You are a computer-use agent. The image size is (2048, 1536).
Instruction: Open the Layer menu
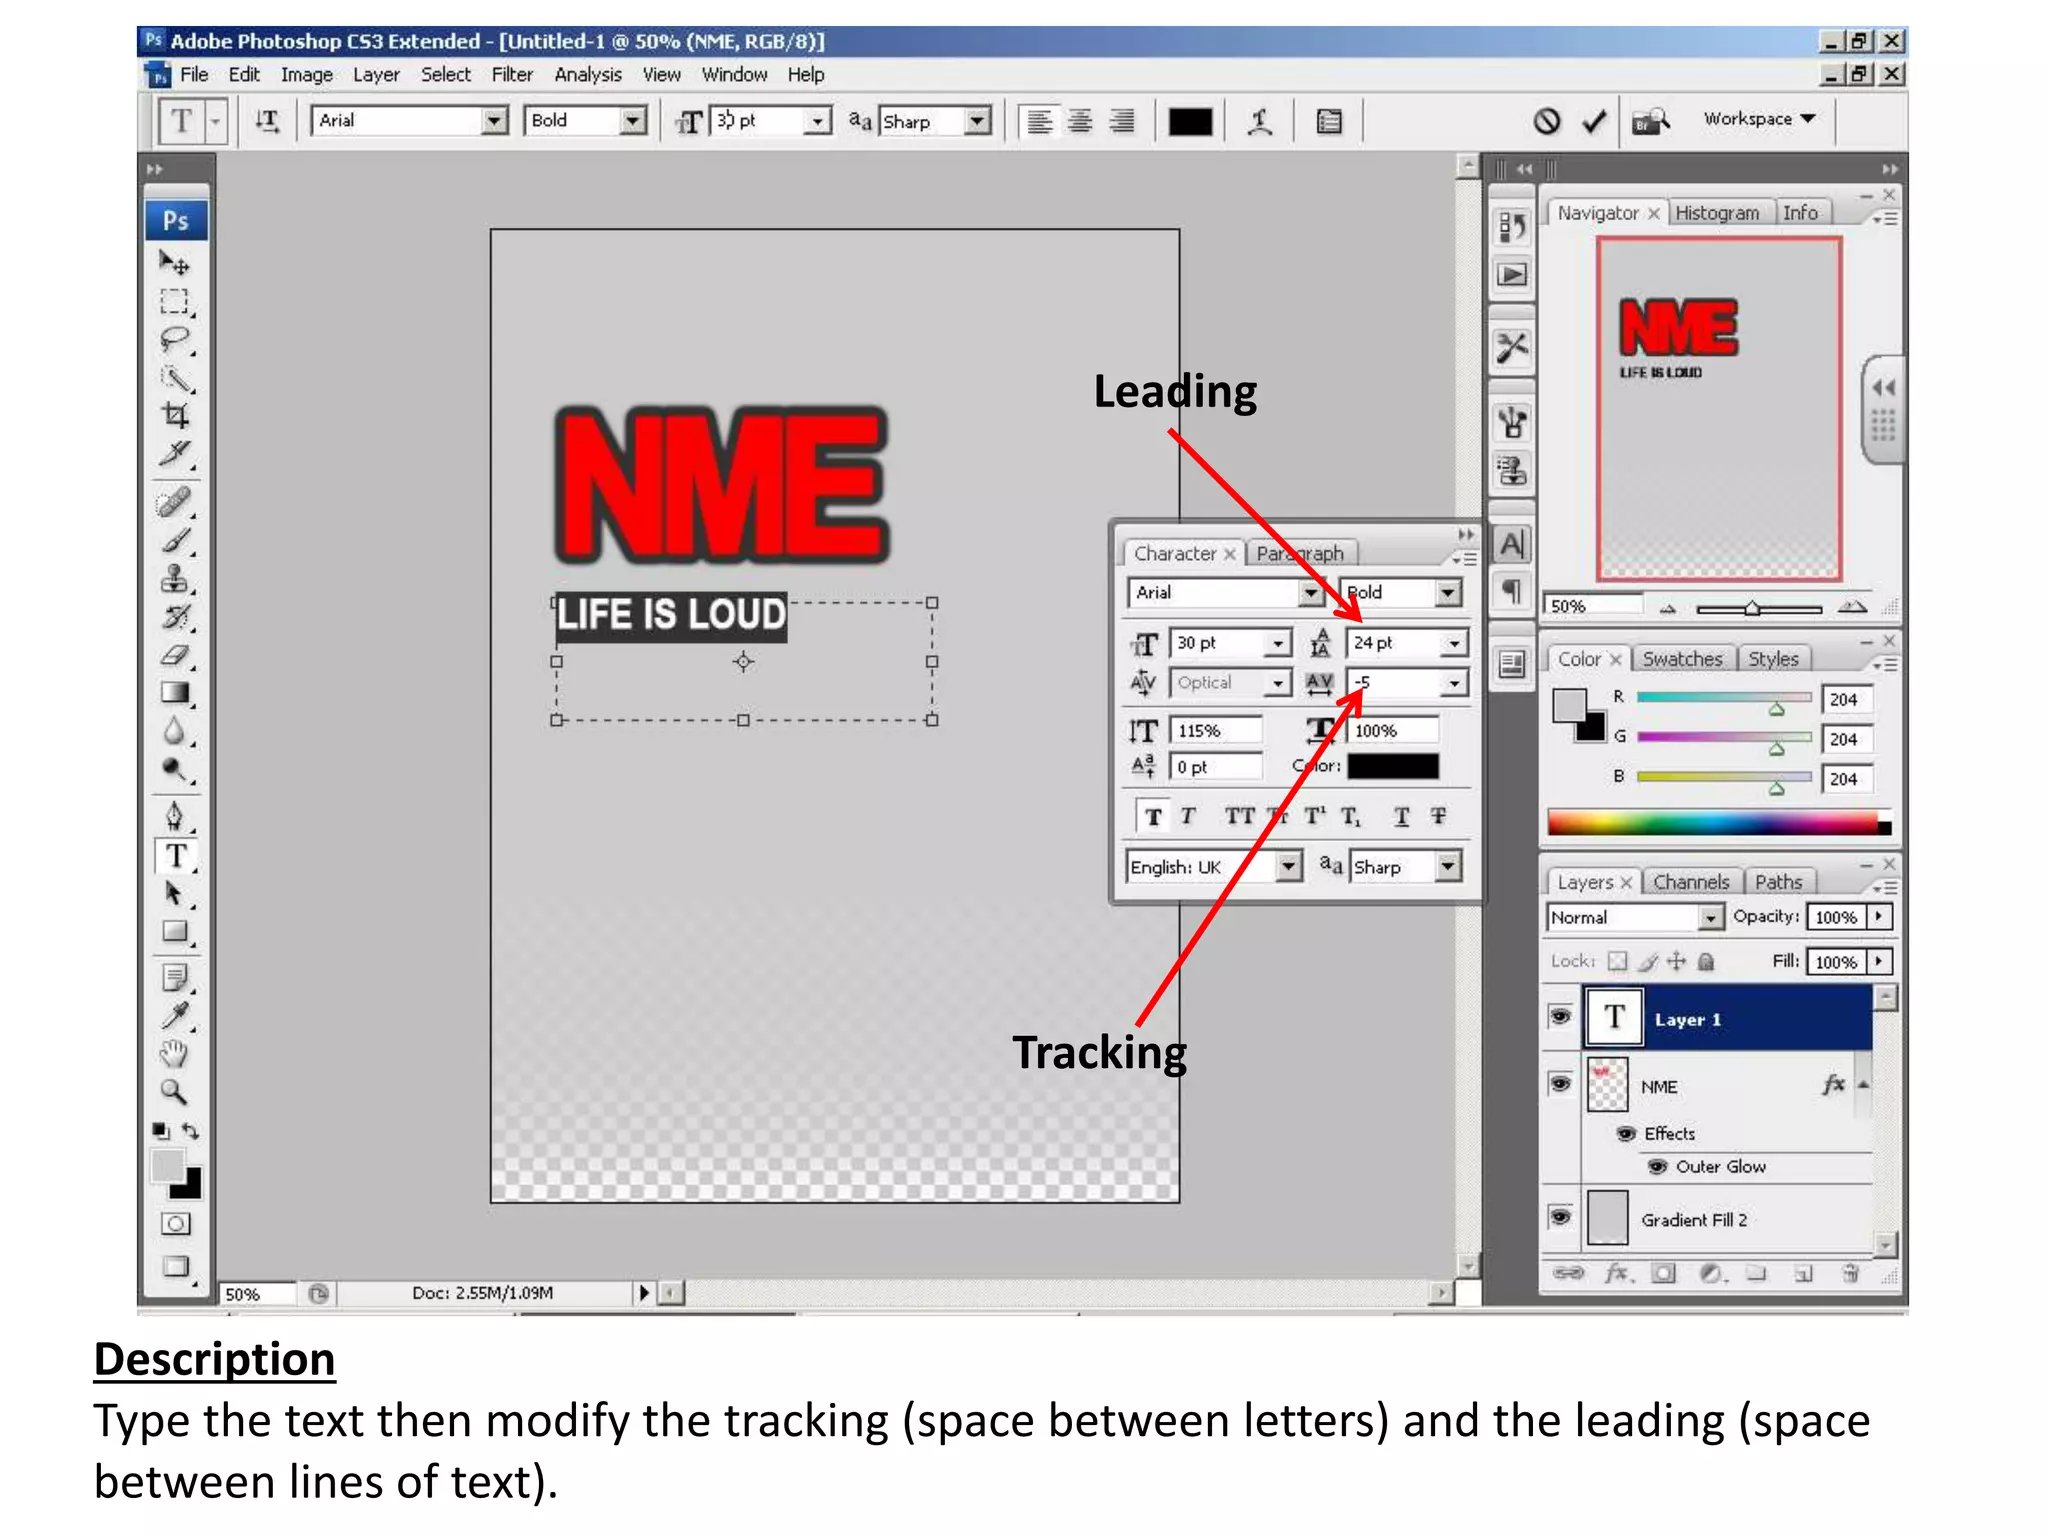pyautogui.click(x=376, y=75)
